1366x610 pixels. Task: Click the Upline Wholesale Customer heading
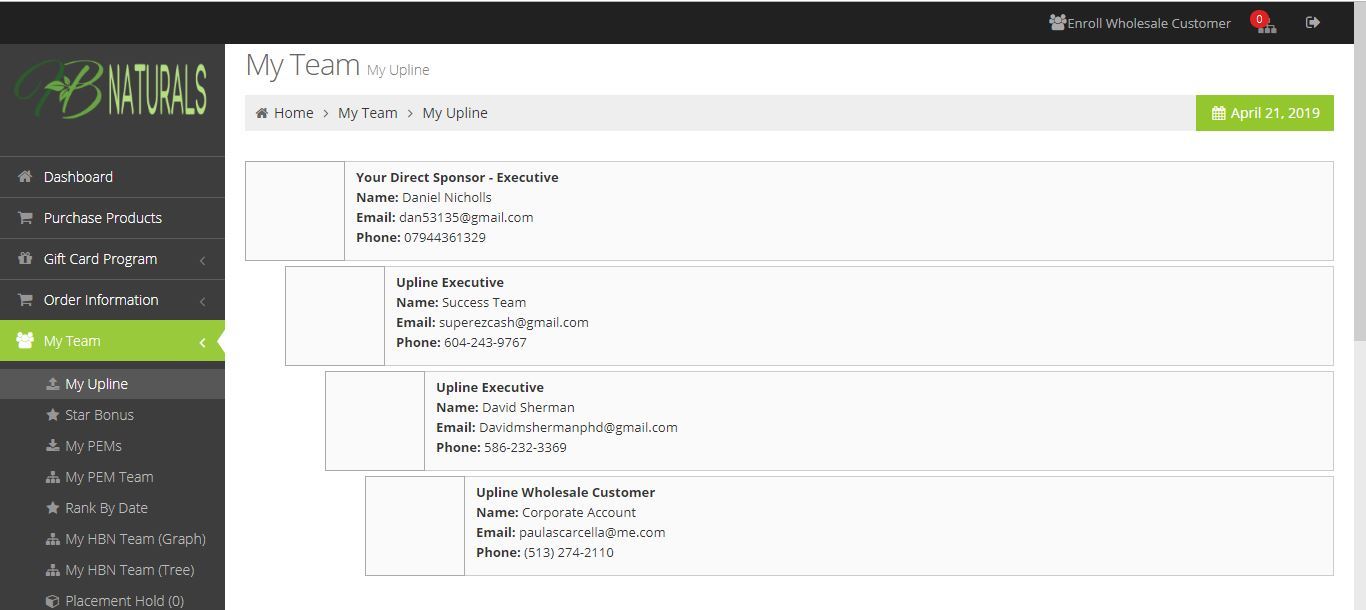(x=566, y=492)
